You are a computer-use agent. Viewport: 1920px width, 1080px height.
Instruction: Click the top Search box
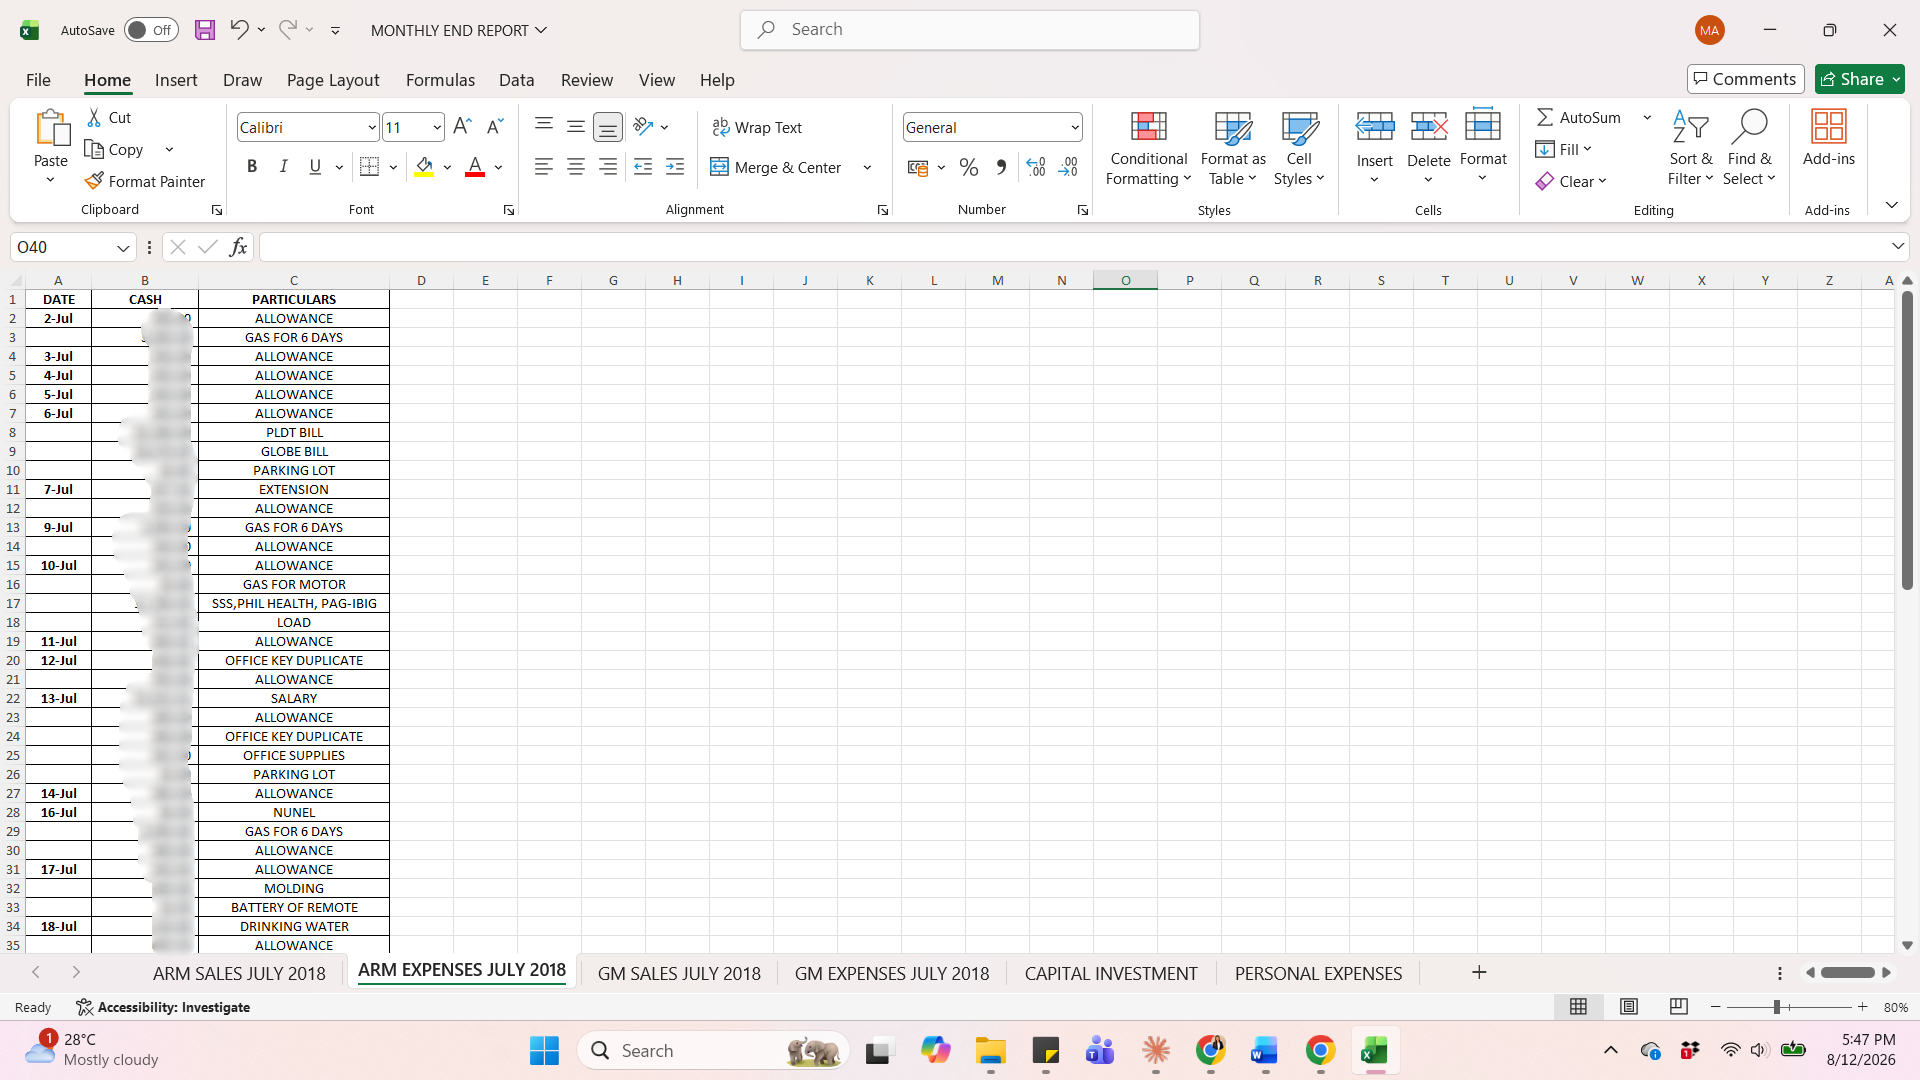tap(970, 30)
